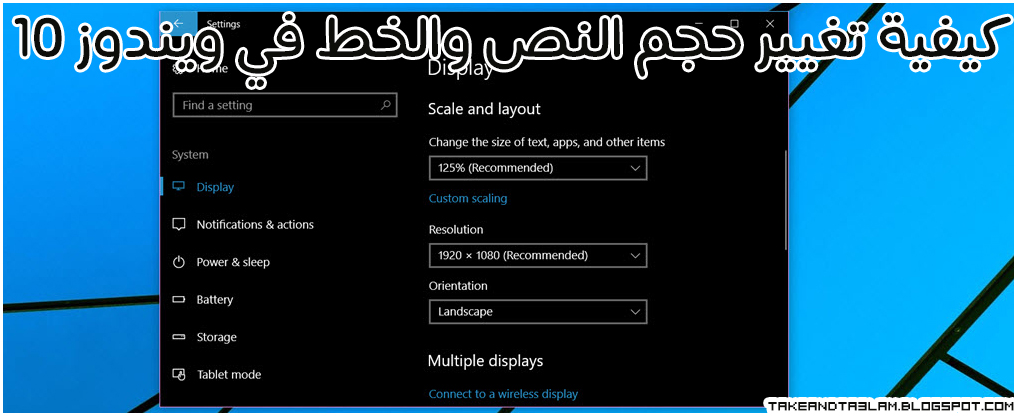The height and width of the screenshot is (416, 1017).
Task: Select Storage in the System list
Action: (217, 337)
